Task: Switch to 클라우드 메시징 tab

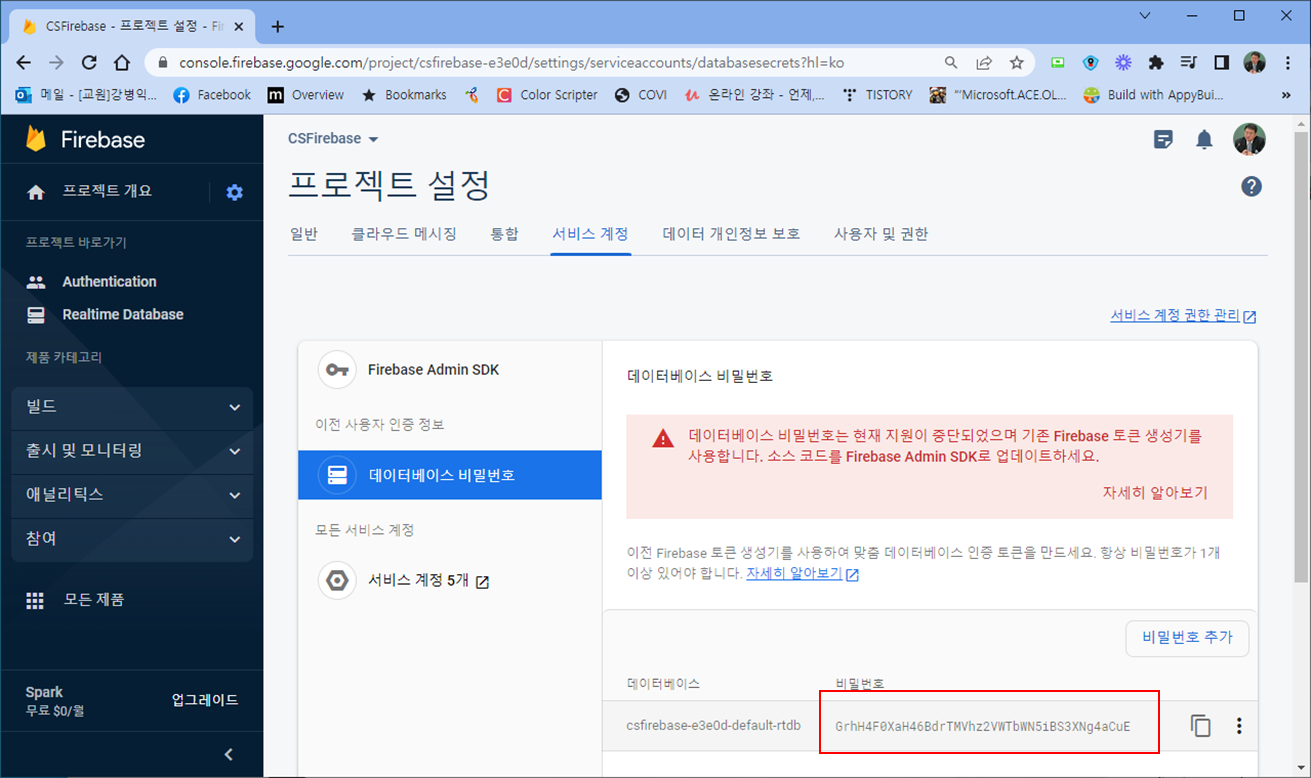Action: click(404, 234)
